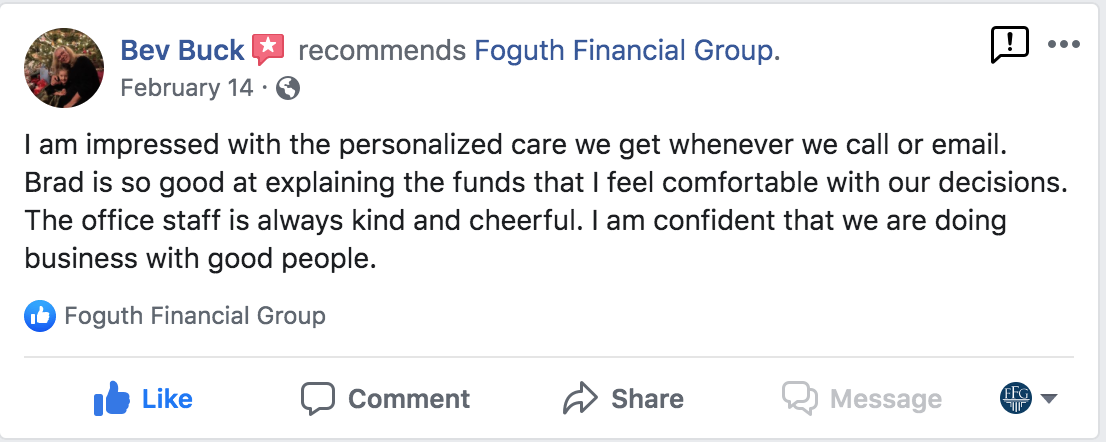Click the February 14 post date

pos(186,88)
